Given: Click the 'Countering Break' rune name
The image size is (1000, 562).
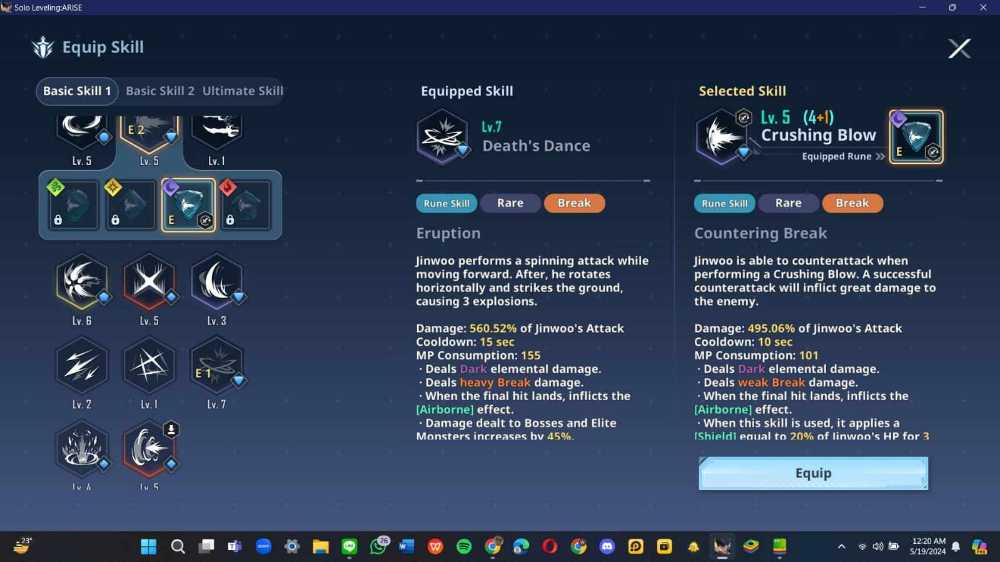Looking at the screenshot, I should click(760, 233).
